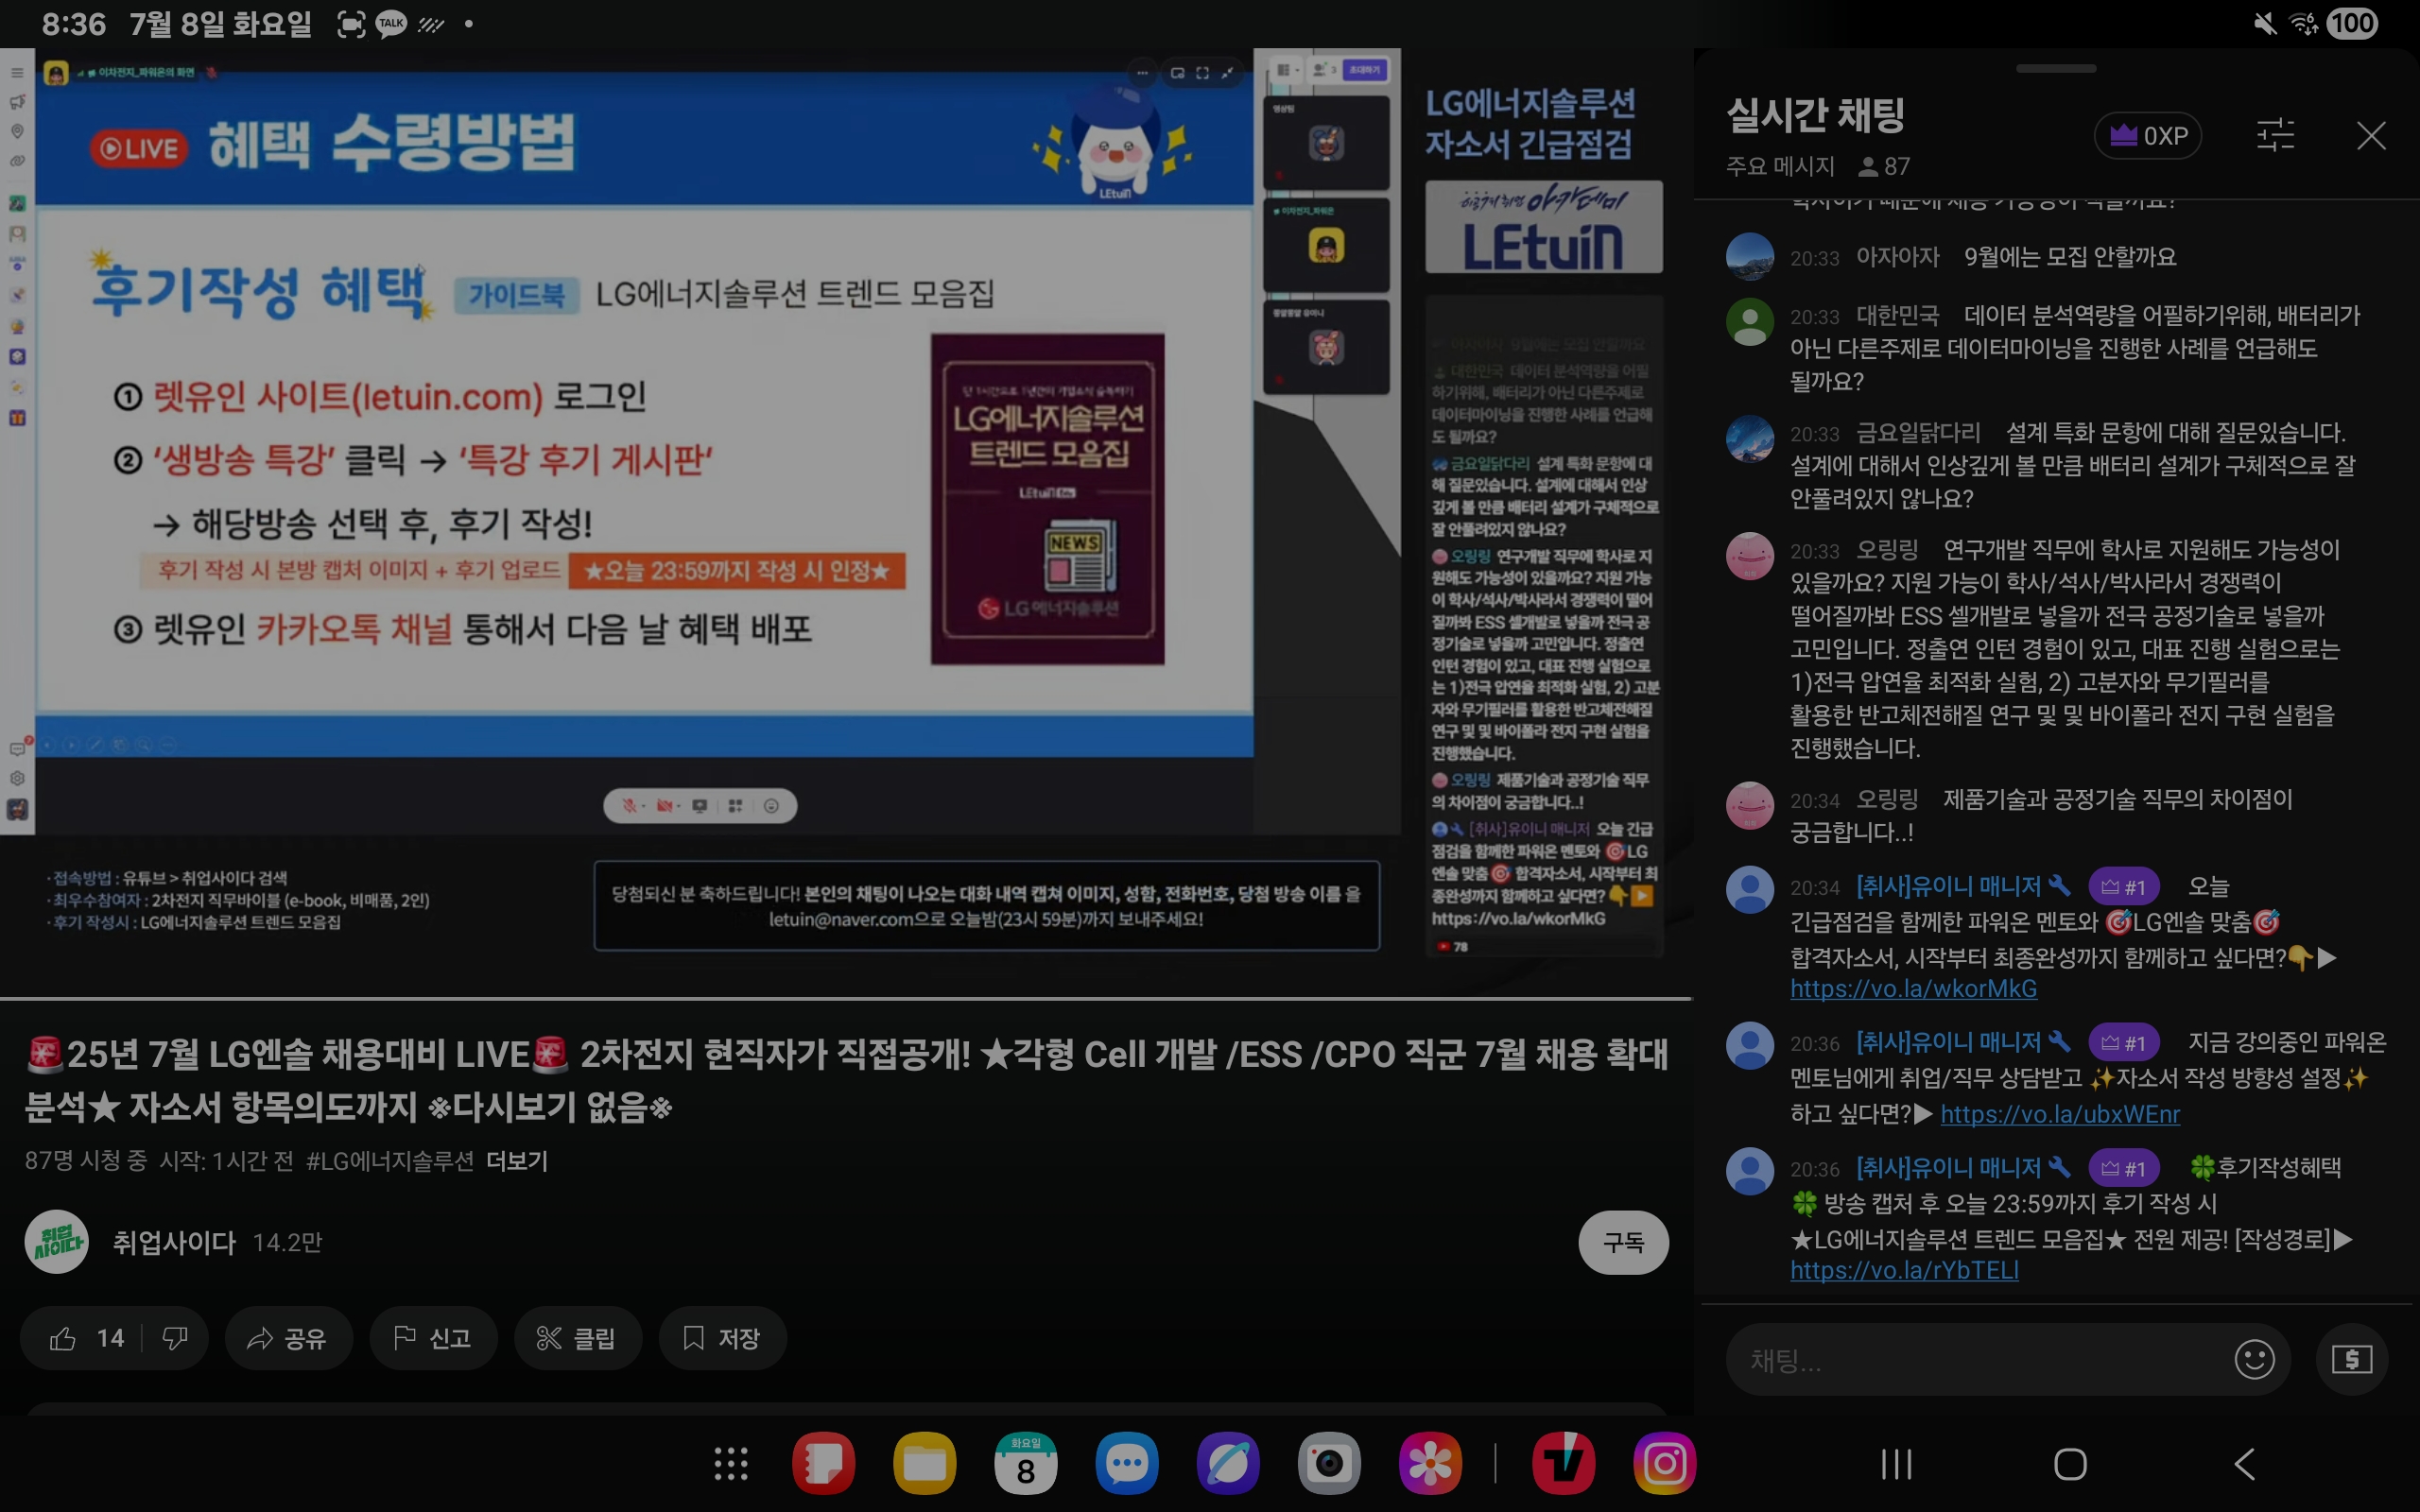The image size is (2420, 1512).
Task: Tap [취사]유이니 매니저 name at 20:34
Action: [1948, 886]
